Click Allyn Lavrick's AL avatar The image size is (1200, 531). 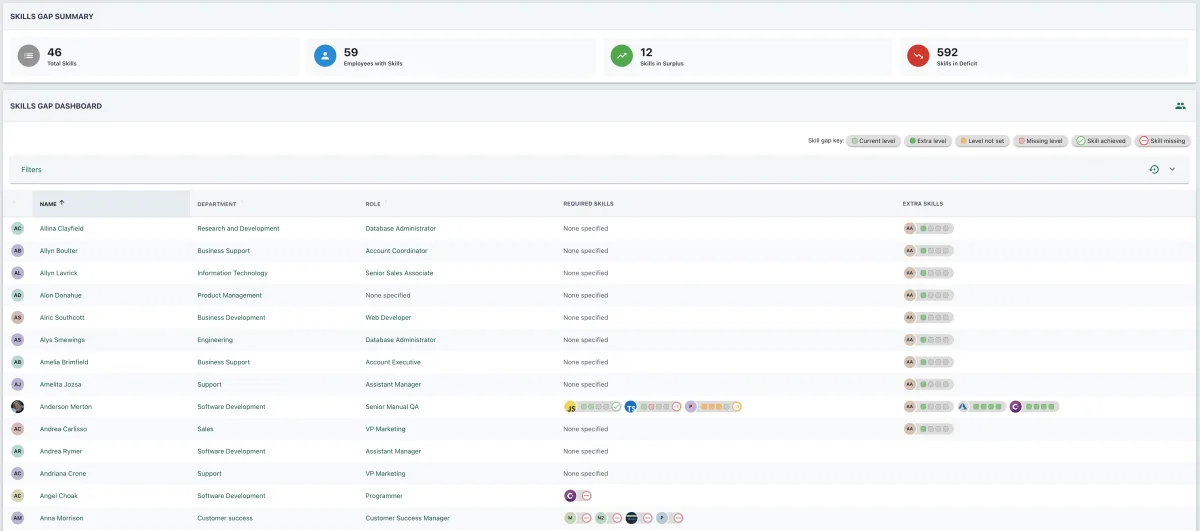tap(17, 273)
